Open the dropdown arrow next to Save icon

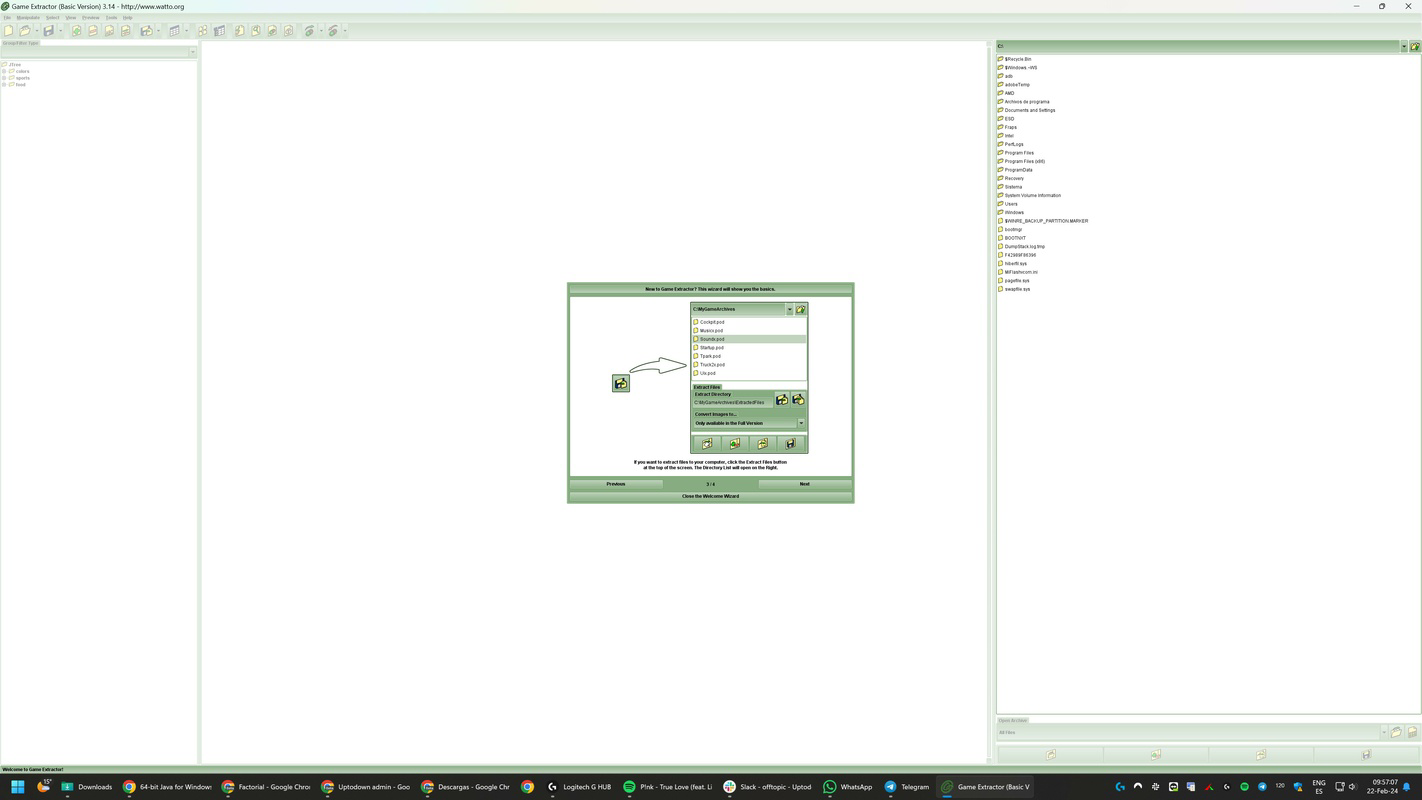coord(60,31)
